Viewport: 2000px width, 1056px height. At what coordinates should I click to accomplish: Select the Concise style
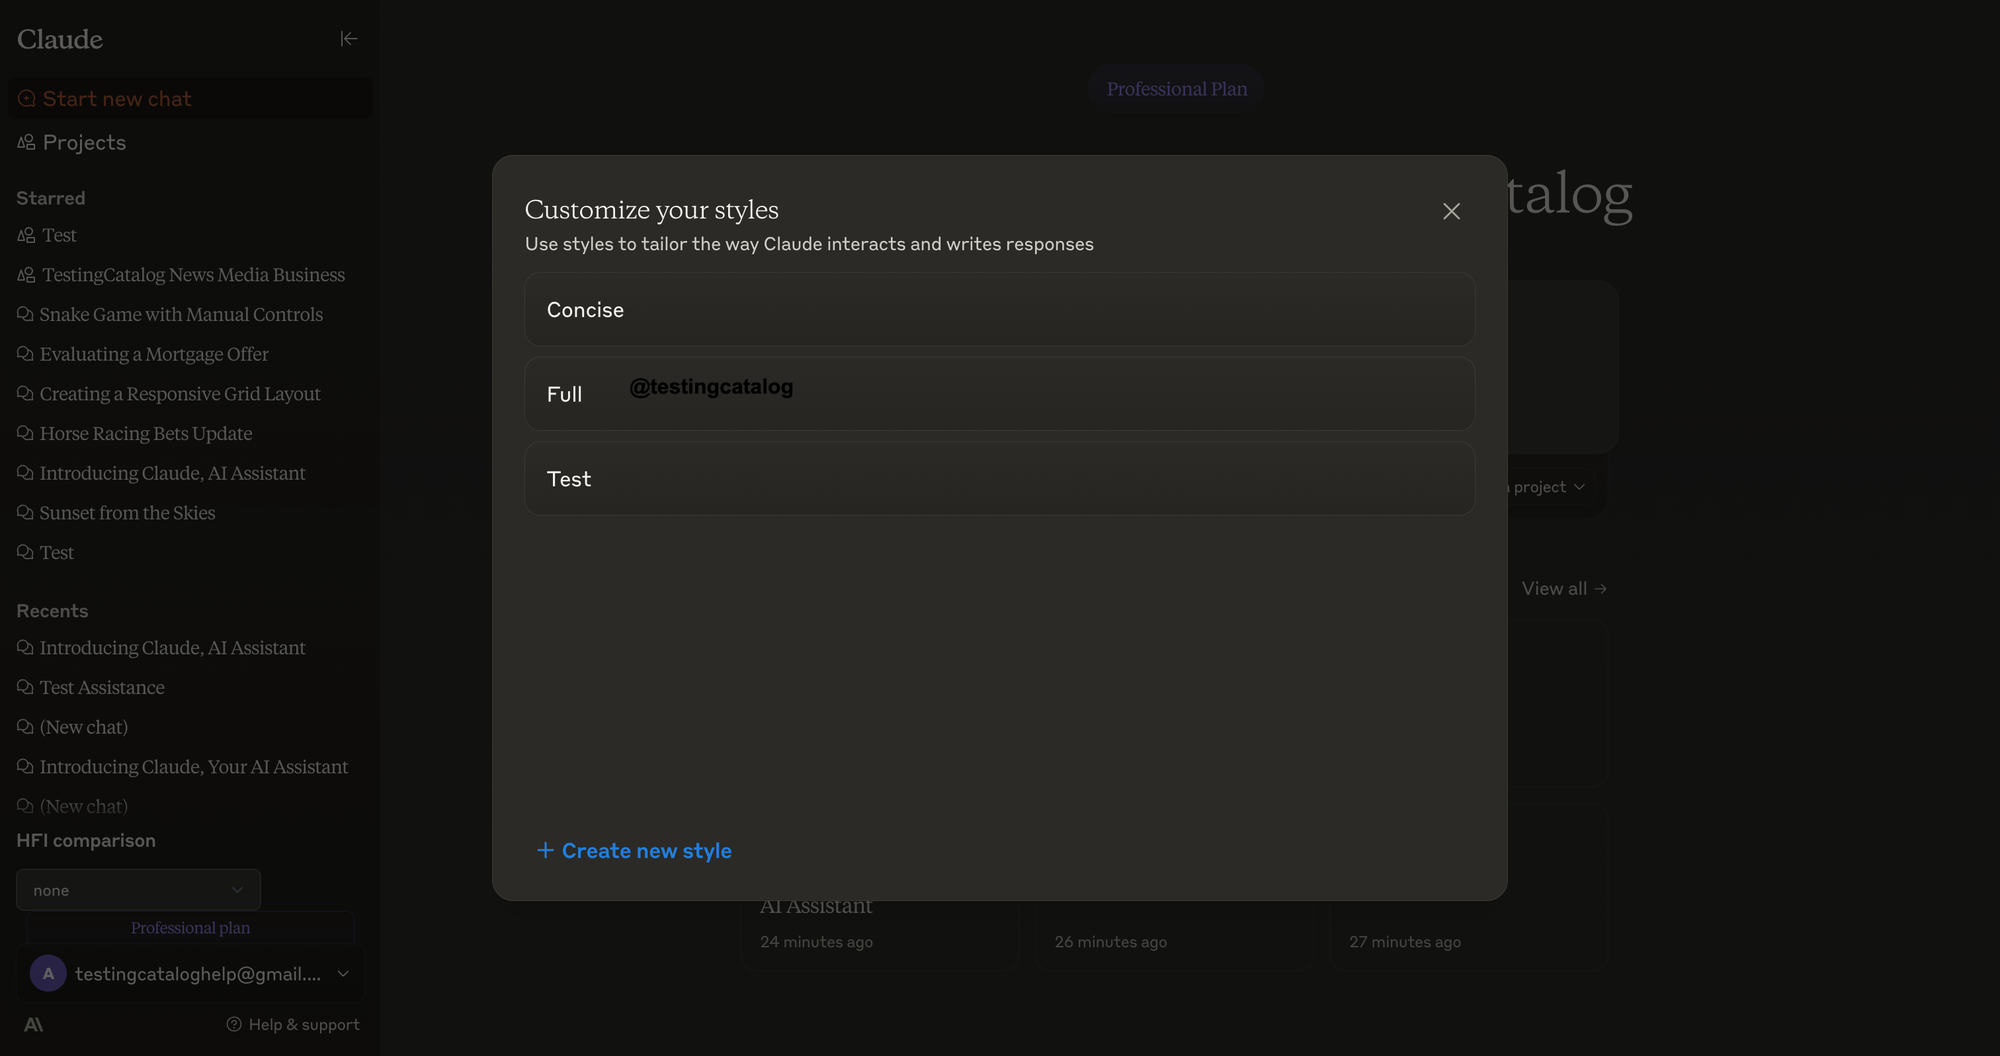[x=999, y=310]
